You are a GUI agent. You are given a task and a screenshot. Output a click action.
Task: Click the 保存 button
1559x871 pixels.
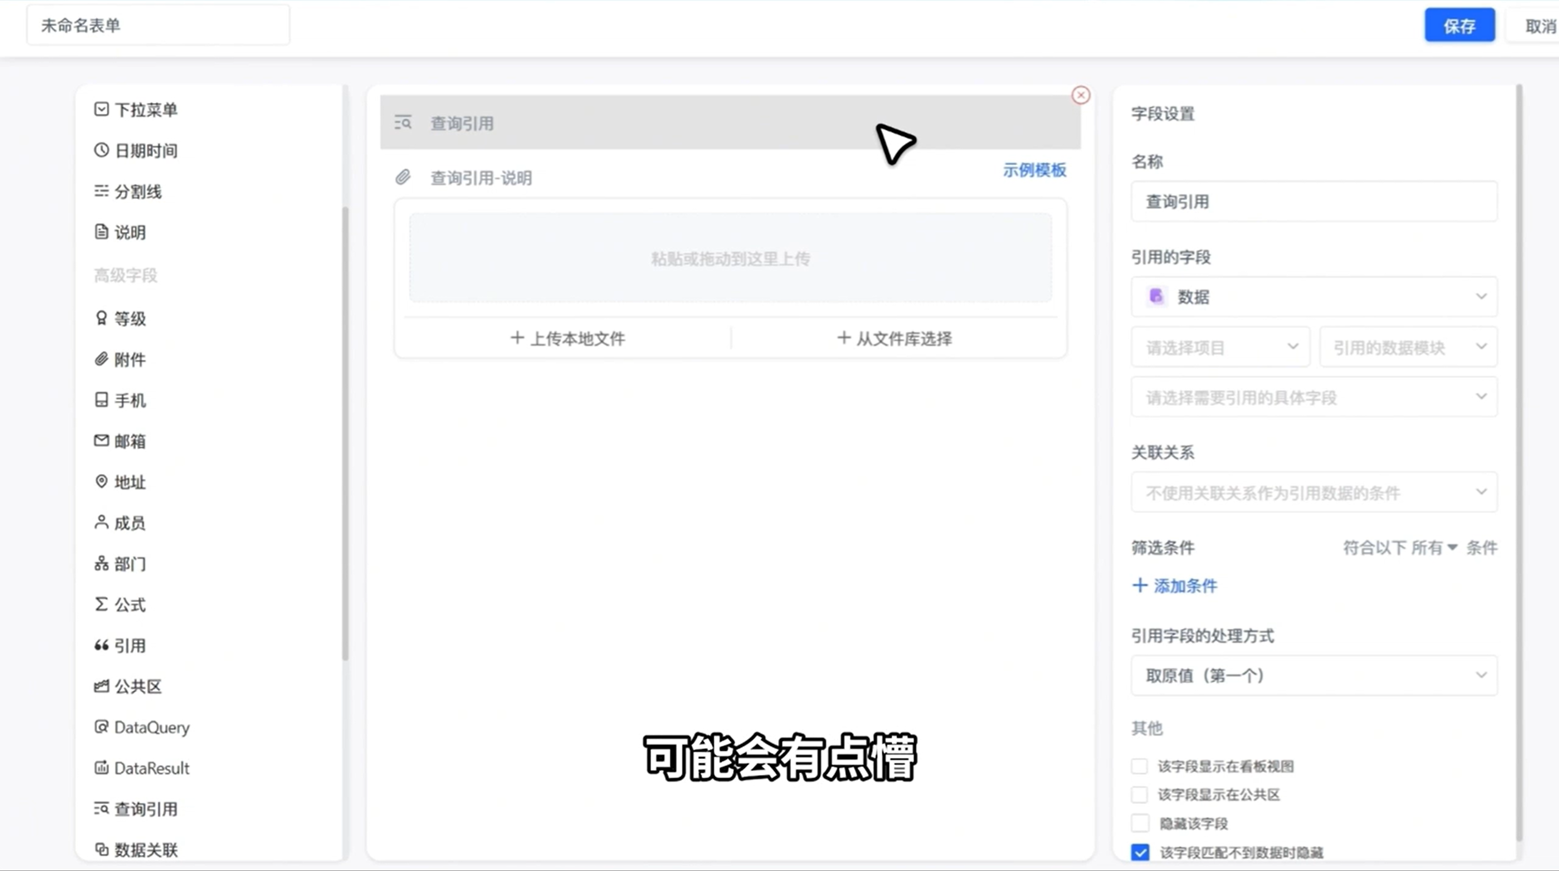point(1459,26)
